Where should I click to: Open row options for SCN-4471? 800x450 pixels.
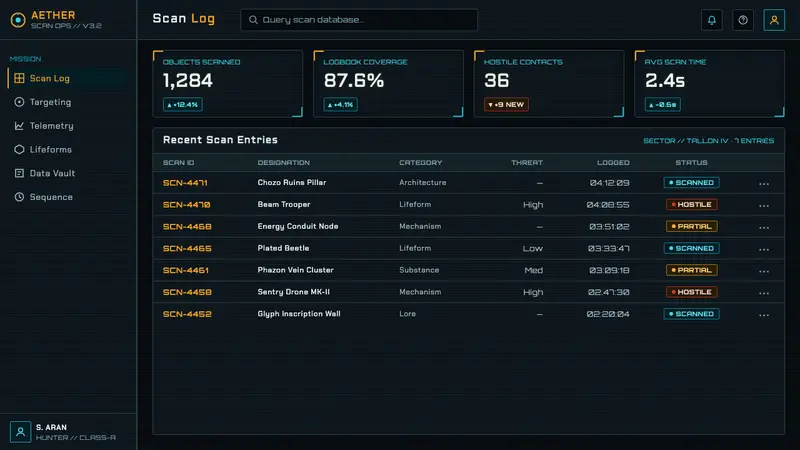pyautogui.click(x=764, y=183)
